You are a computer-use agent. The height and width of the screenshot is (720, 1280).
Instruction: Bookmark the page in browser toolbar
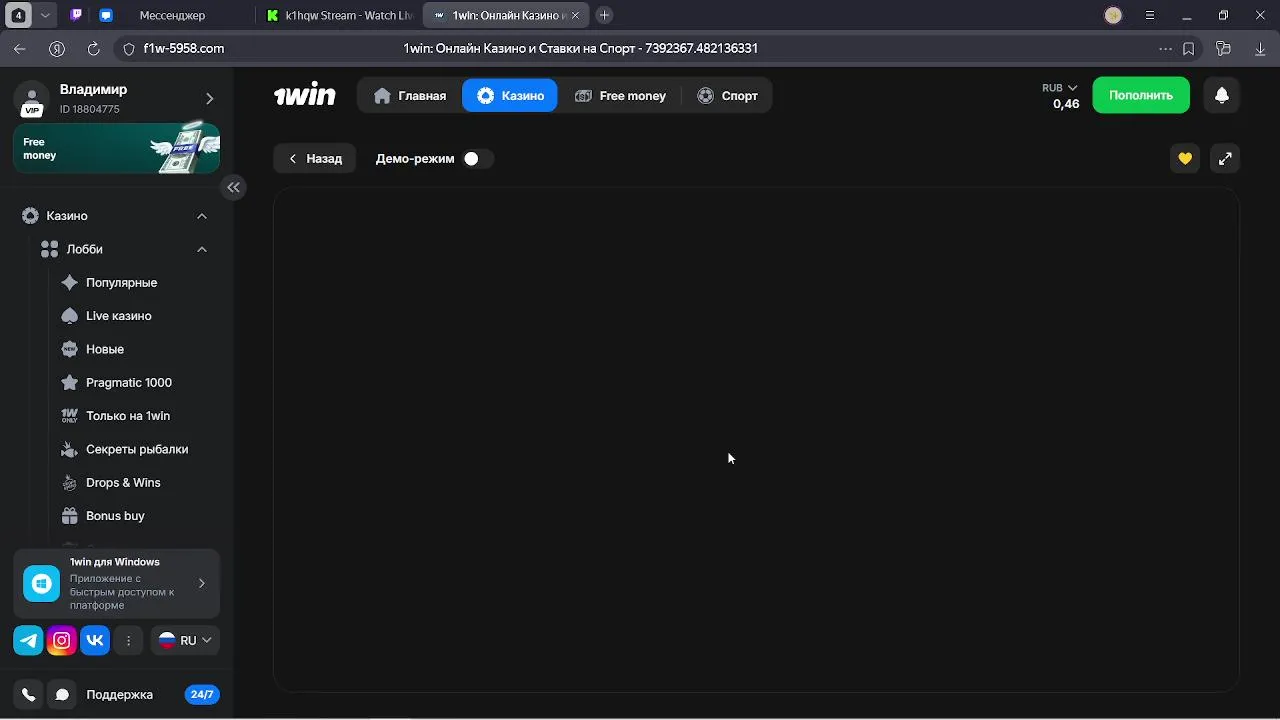[x=1188, y=48]
